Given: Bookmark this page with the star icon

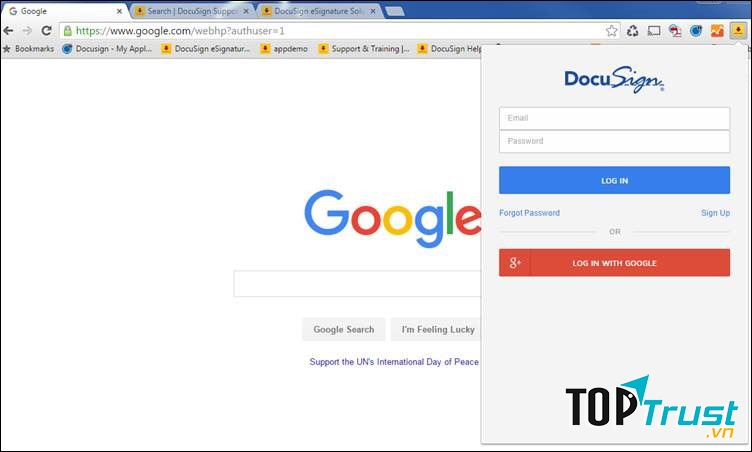Looking at the screenshot, I should pos(611,31).
